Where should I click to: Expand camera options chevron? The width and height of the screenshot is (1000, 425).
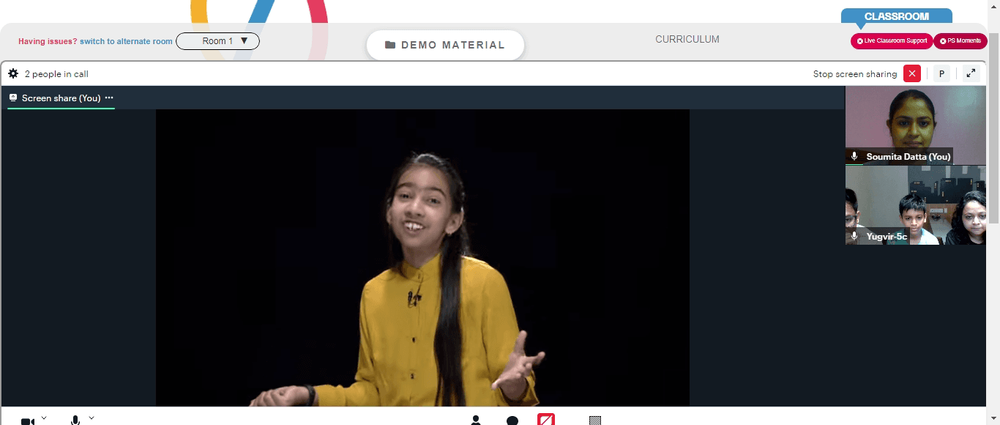coord(44,418)
